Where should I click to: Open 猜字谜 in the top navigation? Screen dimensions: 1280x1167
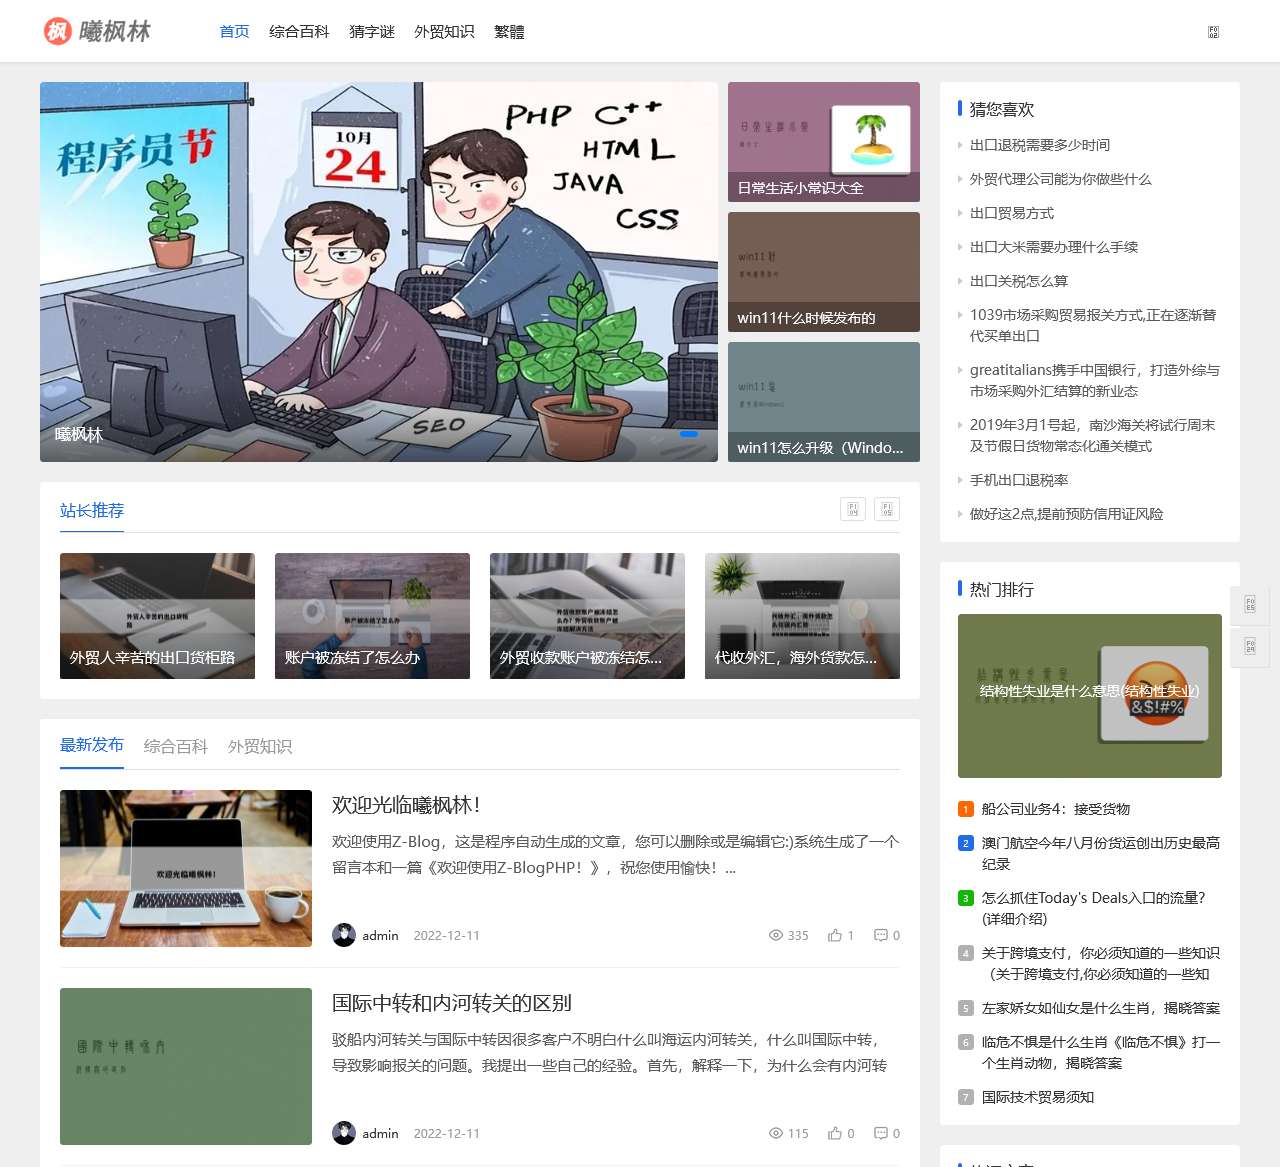[x=372, y=32]
